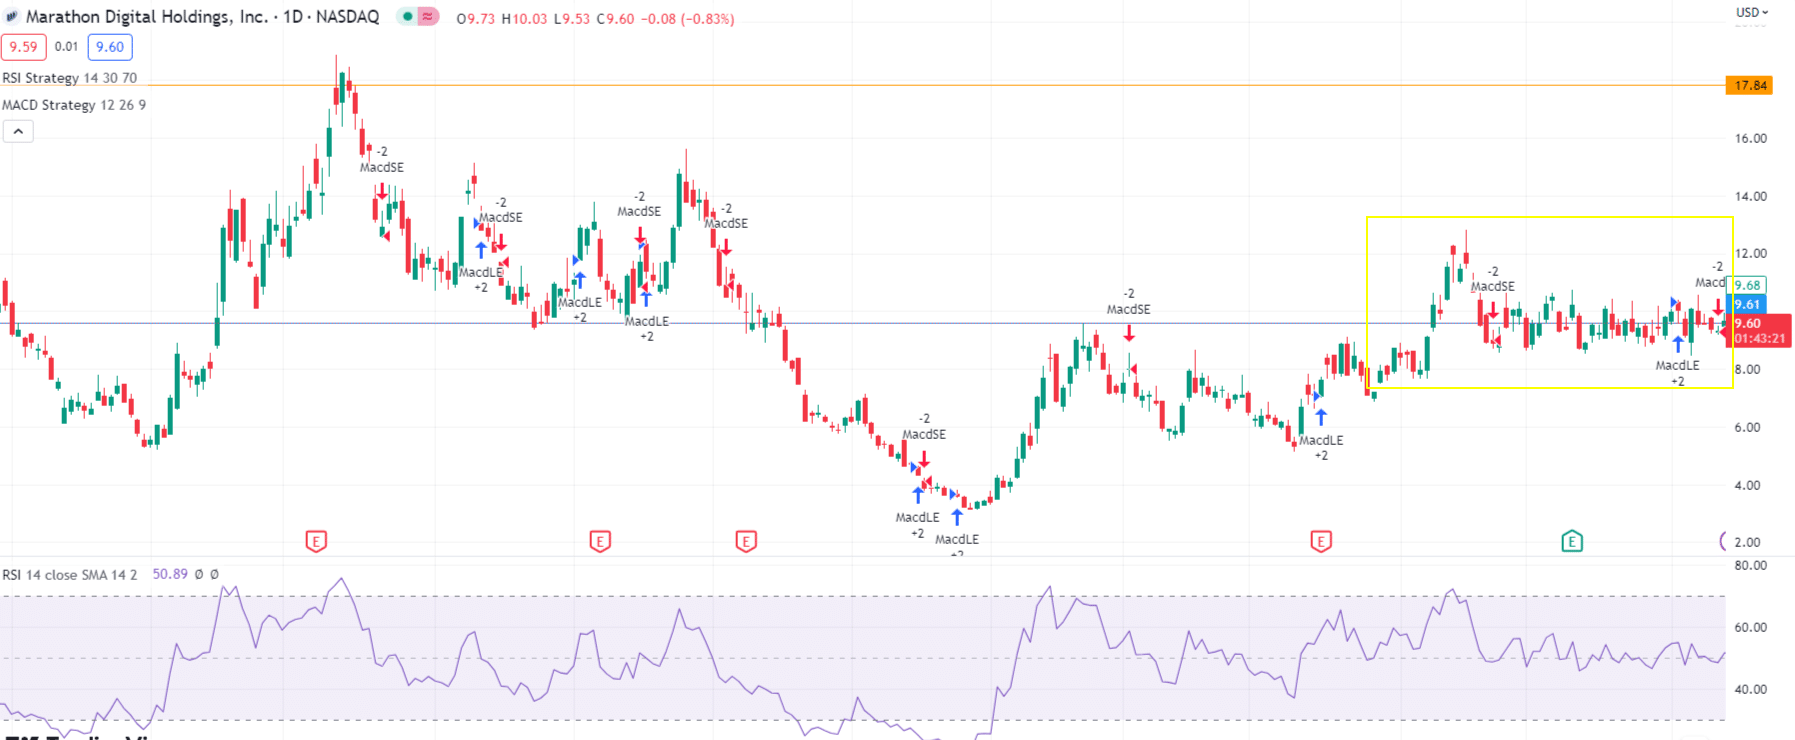Click the rightmost full red E earnings marker

coord(1321,542)
